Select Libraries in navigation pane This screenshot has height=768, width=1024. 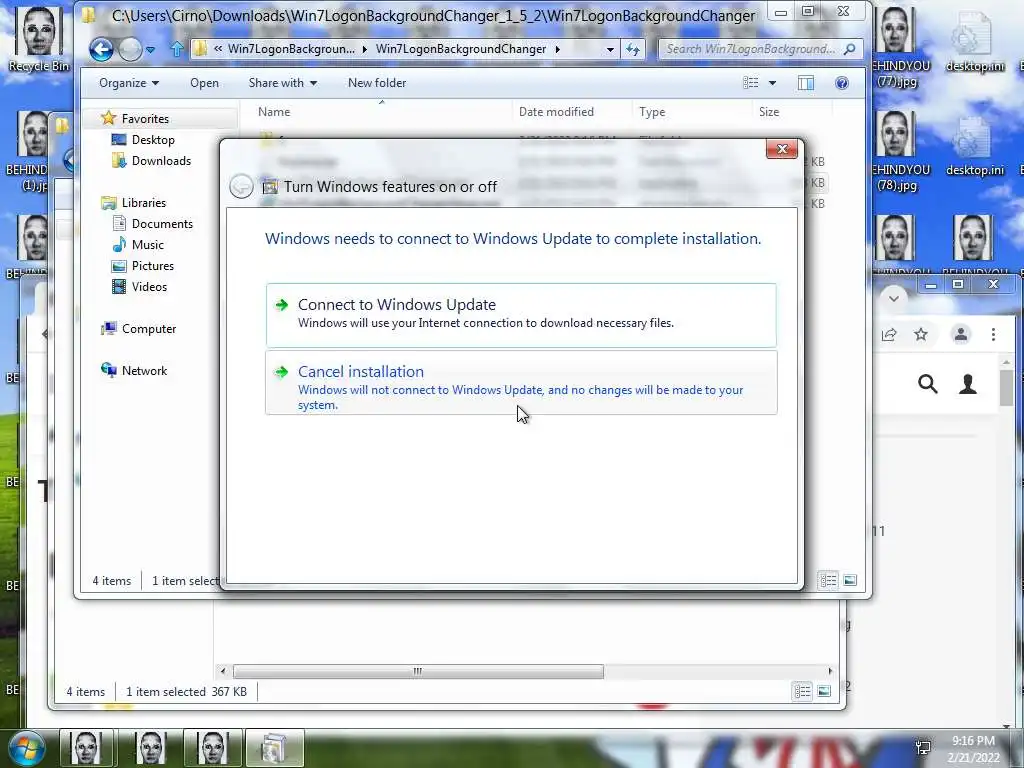point(144,202)
